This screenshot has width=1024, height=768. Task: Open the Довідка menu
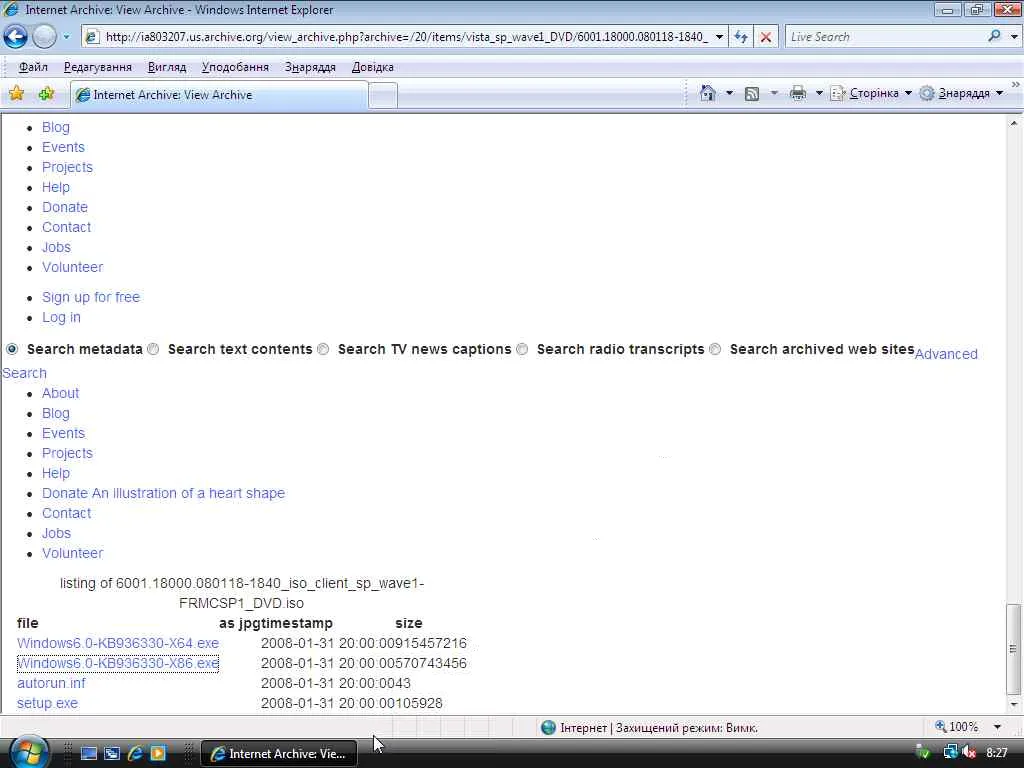point(373,67)
